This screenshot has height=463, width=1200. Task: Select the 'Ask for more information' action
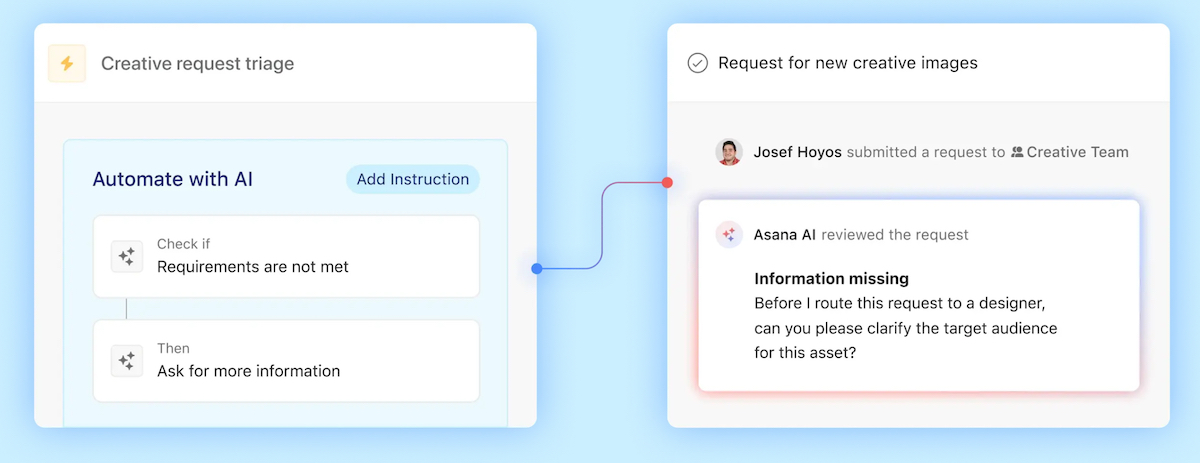coord(248,371)
